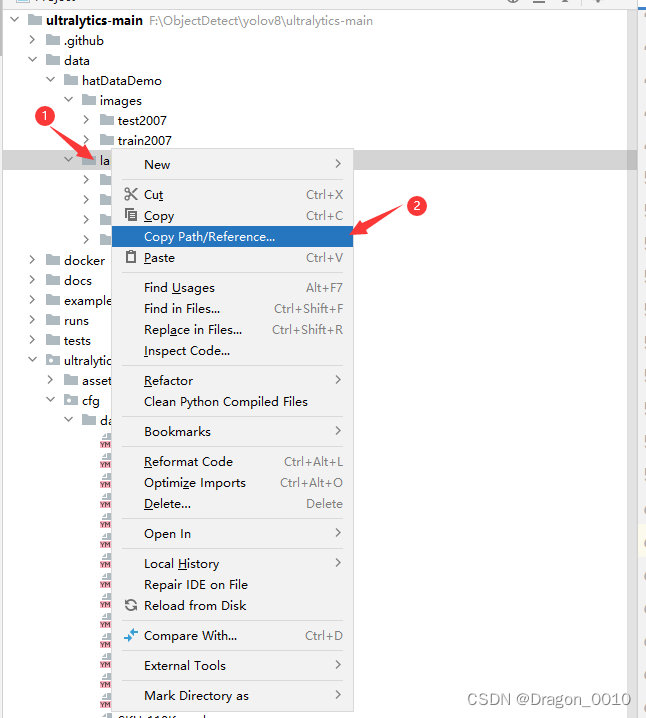Expand the docs folder
Image resolution: width=646 pixels, height=718 pixels.
32,279
